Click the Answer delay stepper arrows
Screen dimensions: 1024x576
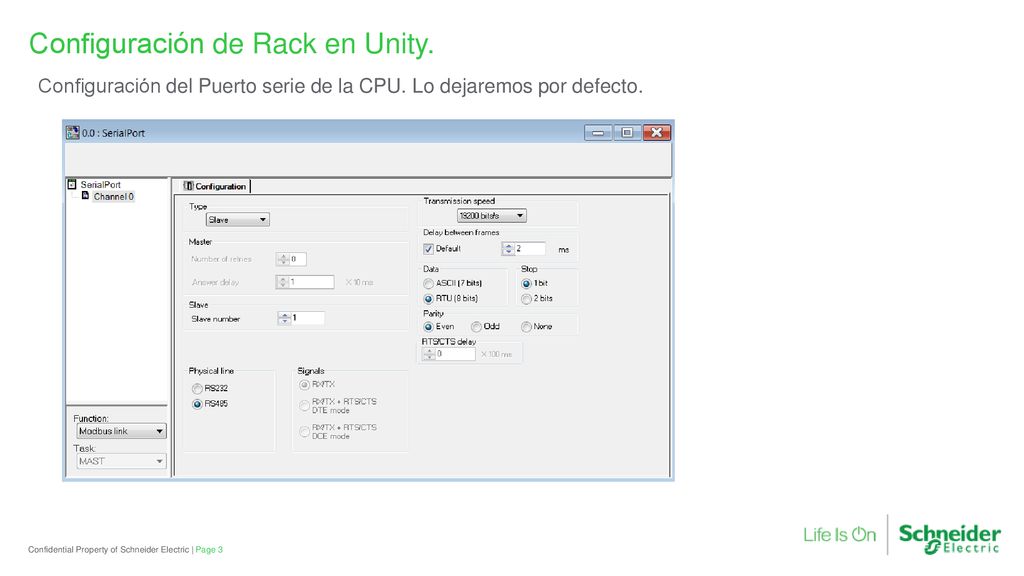(283, 282)
